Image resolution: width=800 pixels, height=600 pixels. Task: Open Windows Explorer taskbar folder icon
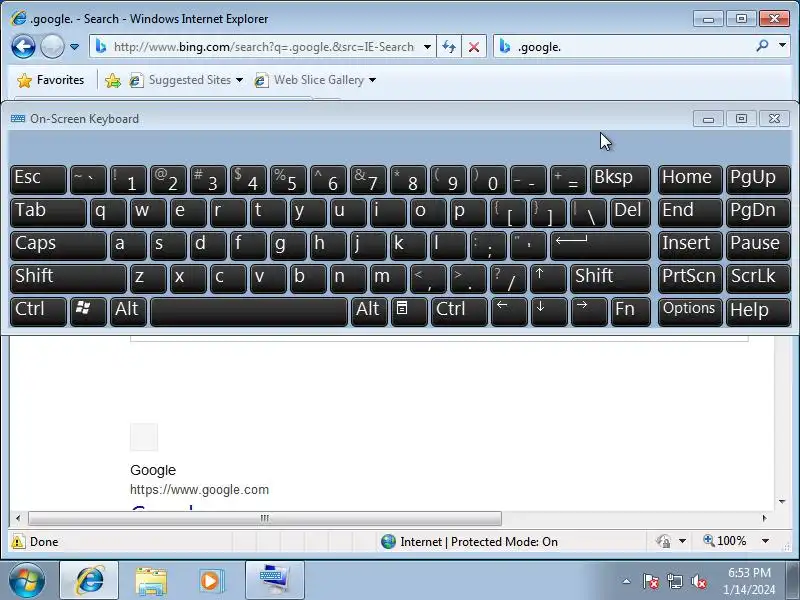151,581
